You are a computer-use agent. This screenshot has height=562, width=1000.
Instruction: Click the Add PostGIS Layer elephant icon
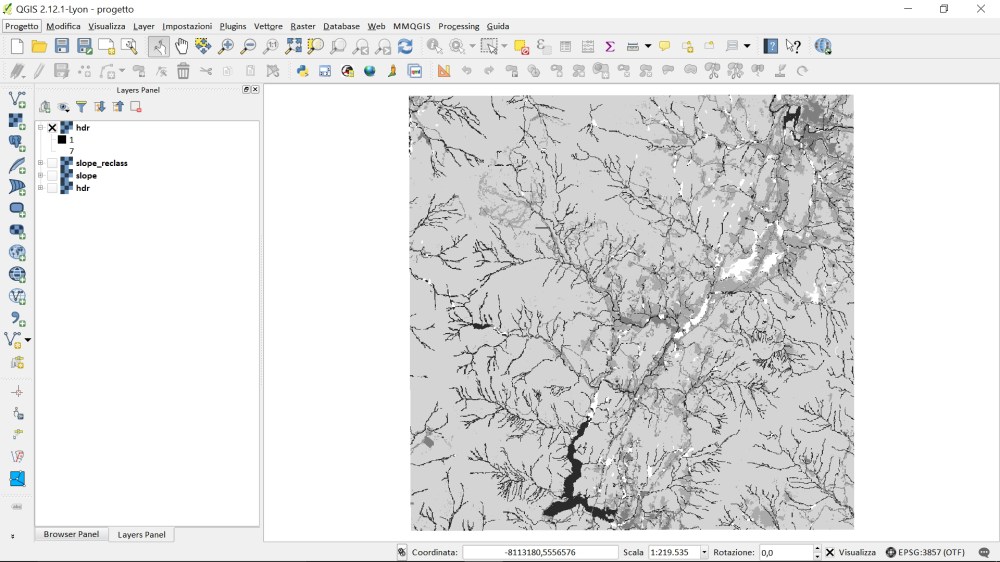[17, 143]
